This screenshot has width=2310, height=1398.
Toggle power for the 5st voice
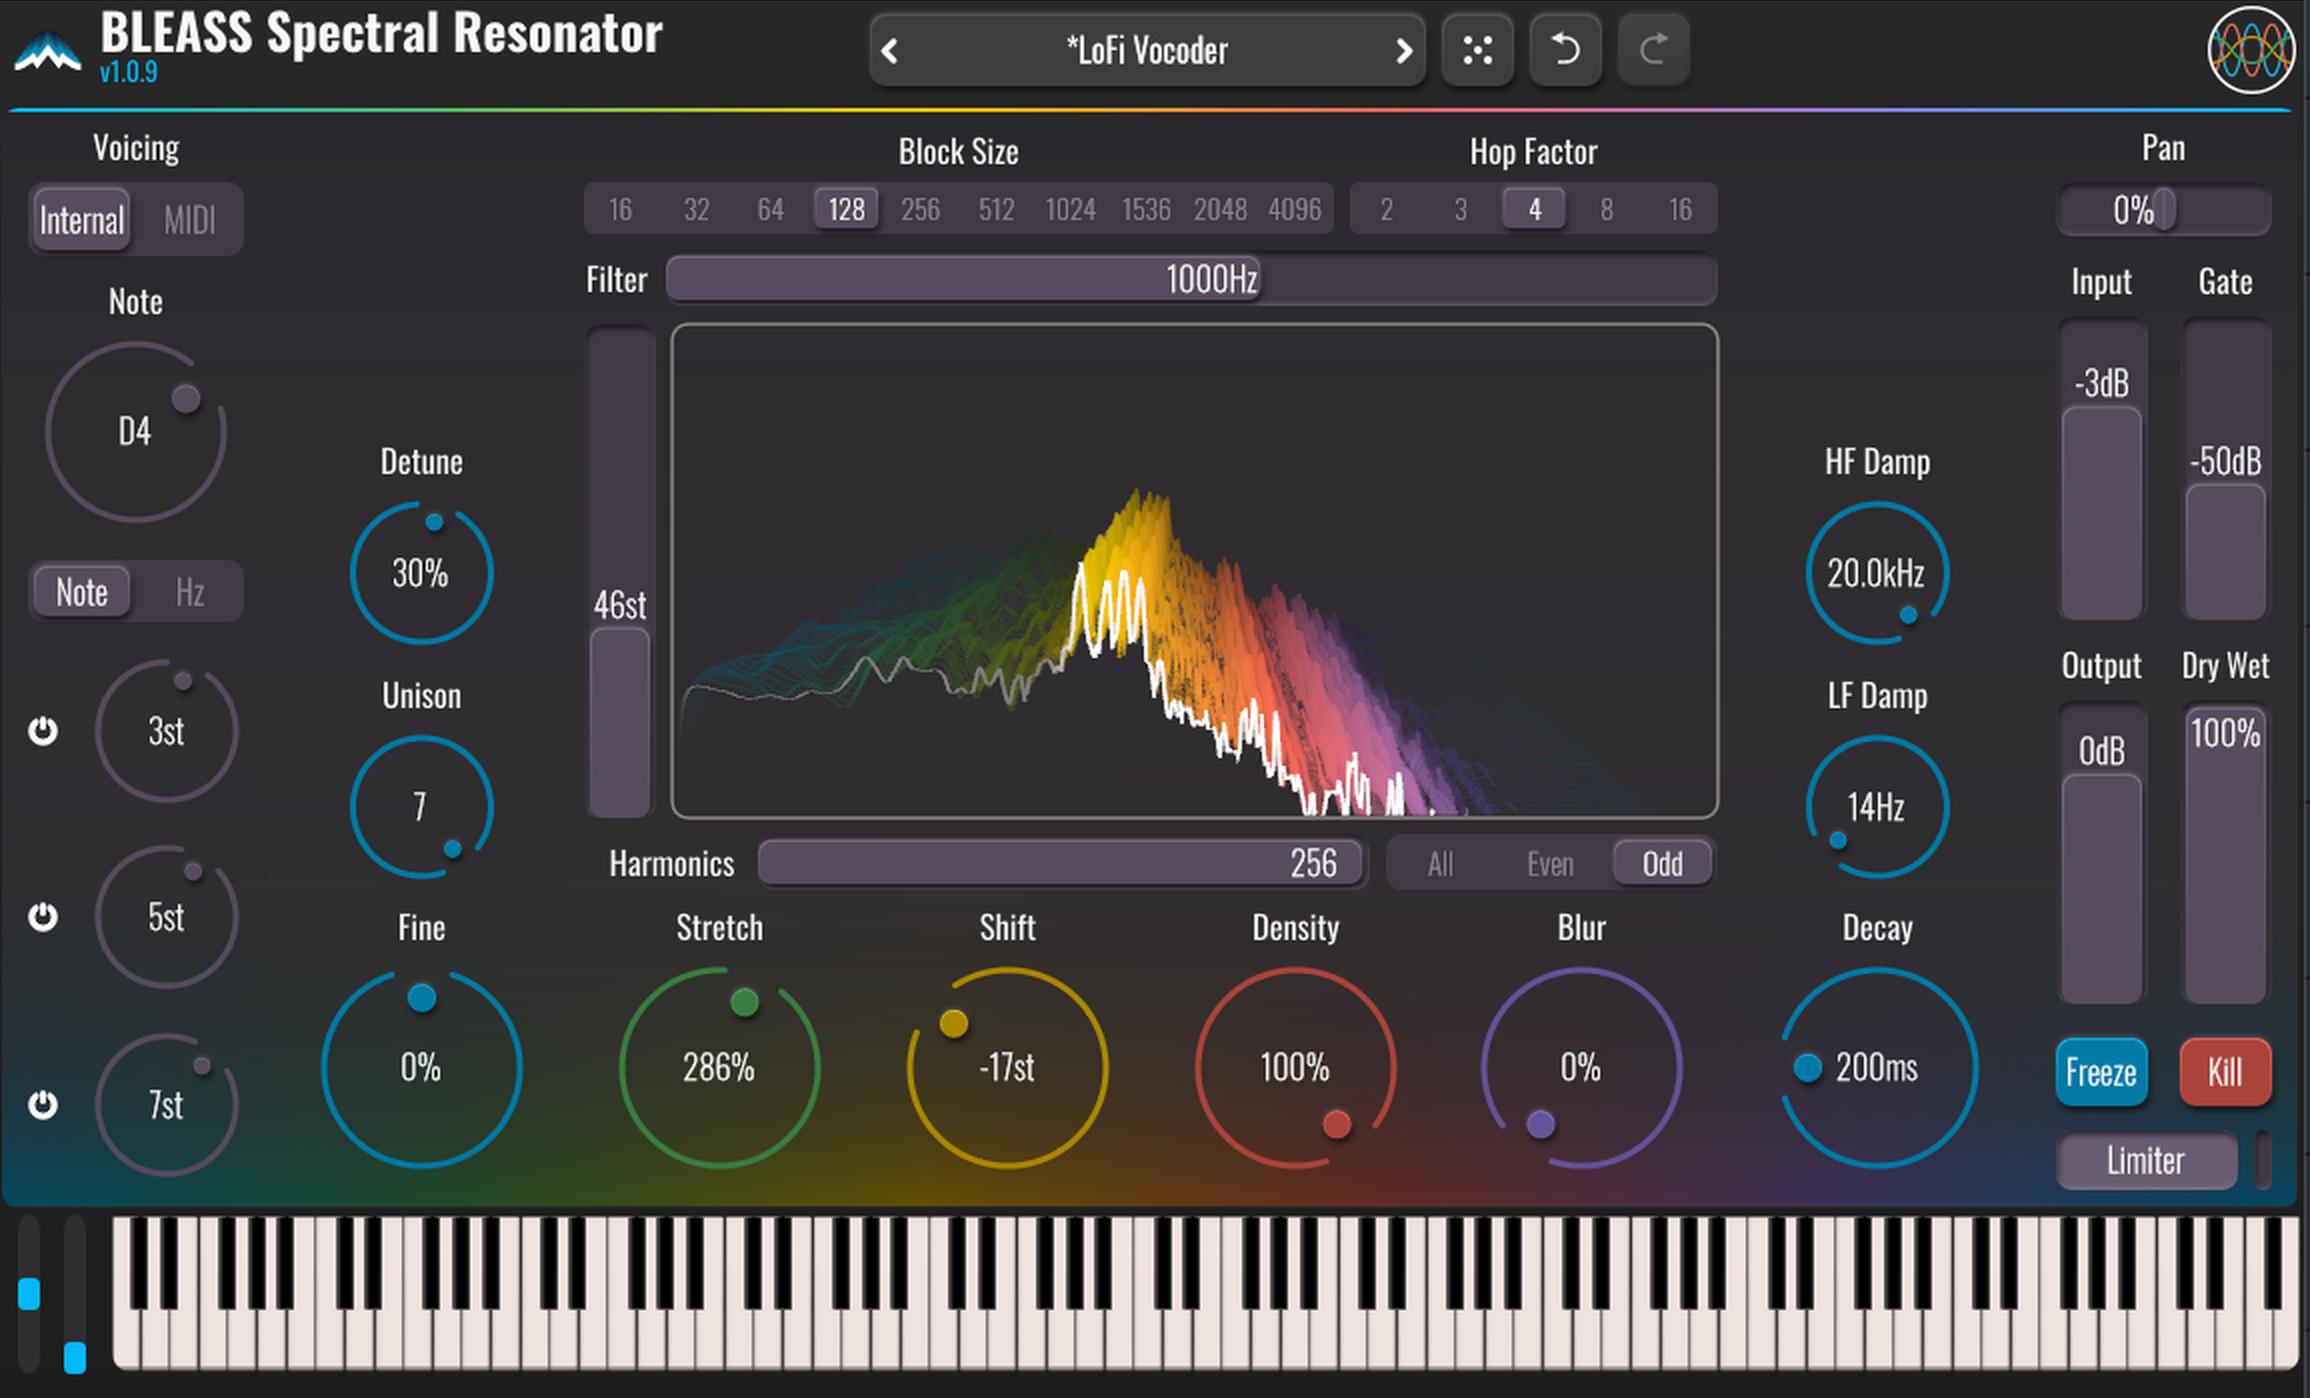tap(42, 917)
